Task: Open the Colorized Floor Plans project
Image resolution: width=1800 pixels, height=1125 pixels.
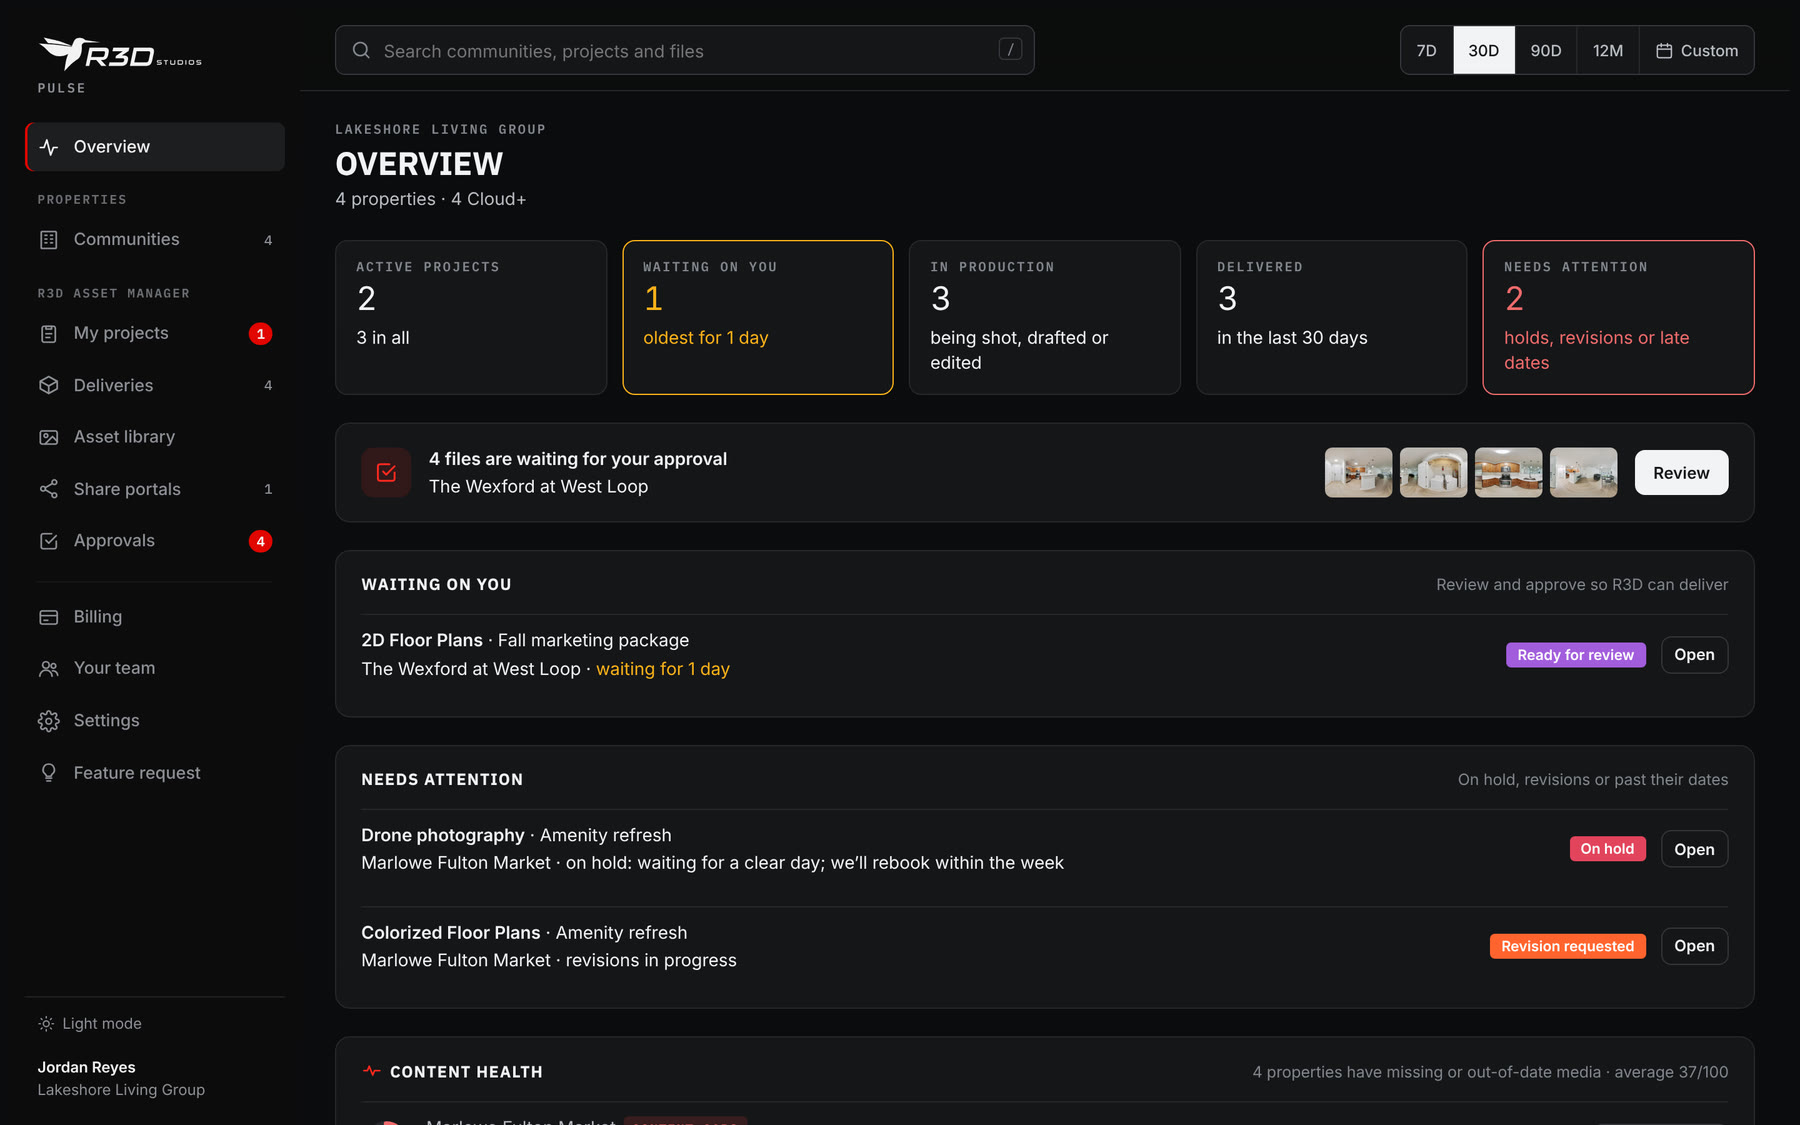Action: click(1694, 946)
